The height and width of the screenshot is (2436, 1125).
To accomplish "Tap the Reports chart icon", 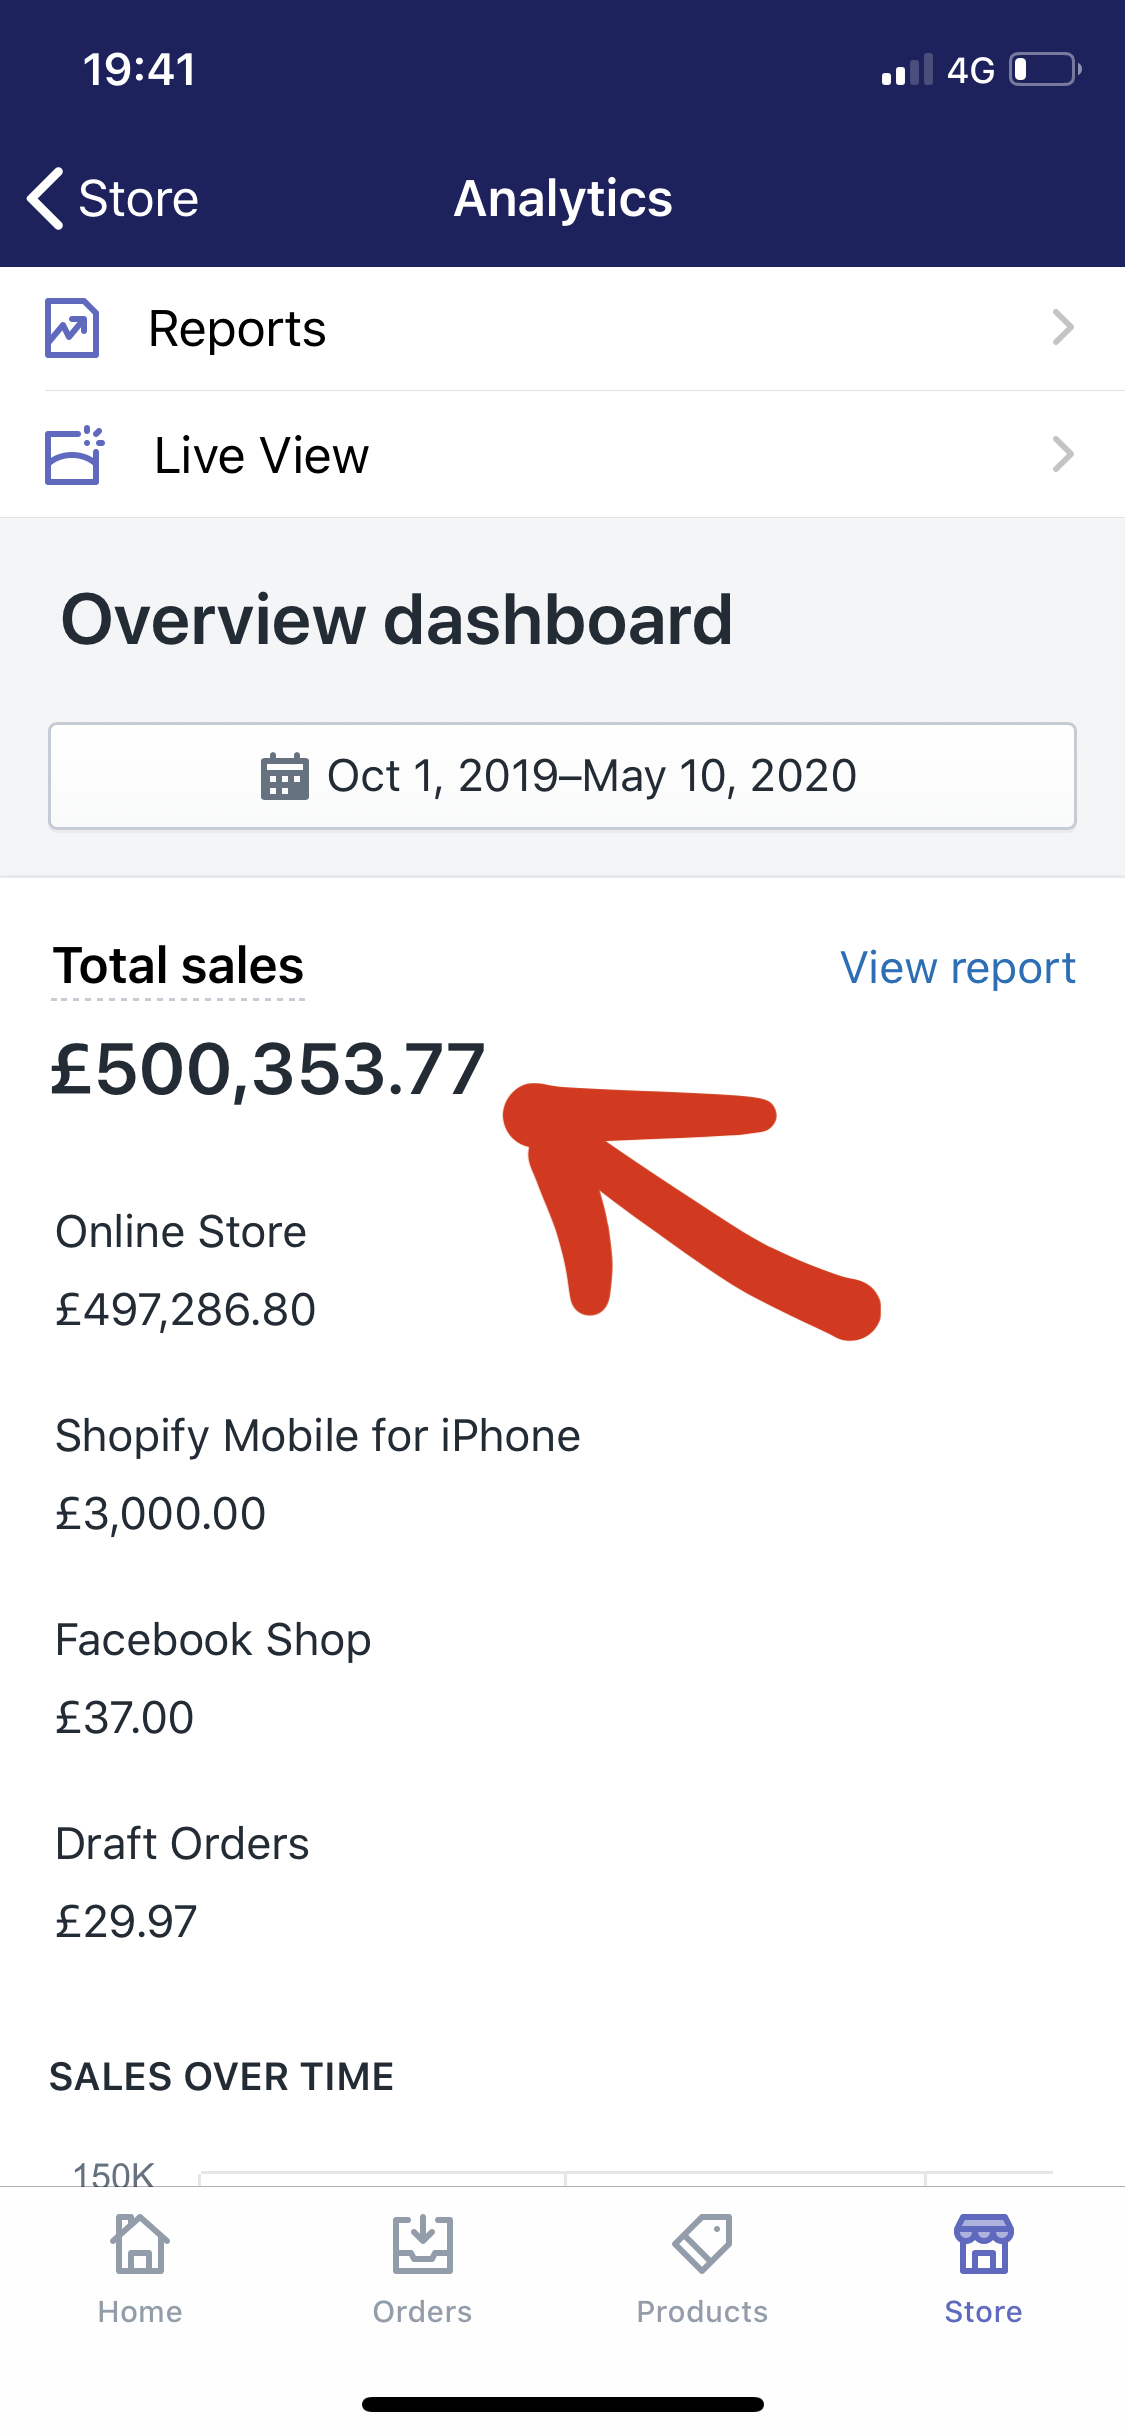I will click(72, 328).
